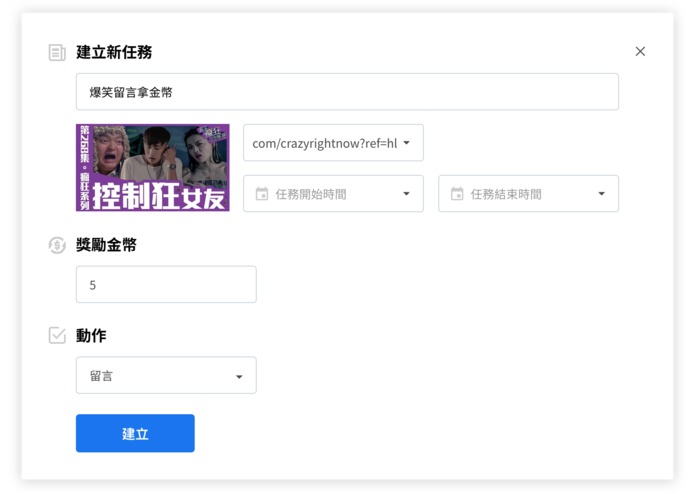Click the 控制狂女友 video thumbnail

pos(152,167)
